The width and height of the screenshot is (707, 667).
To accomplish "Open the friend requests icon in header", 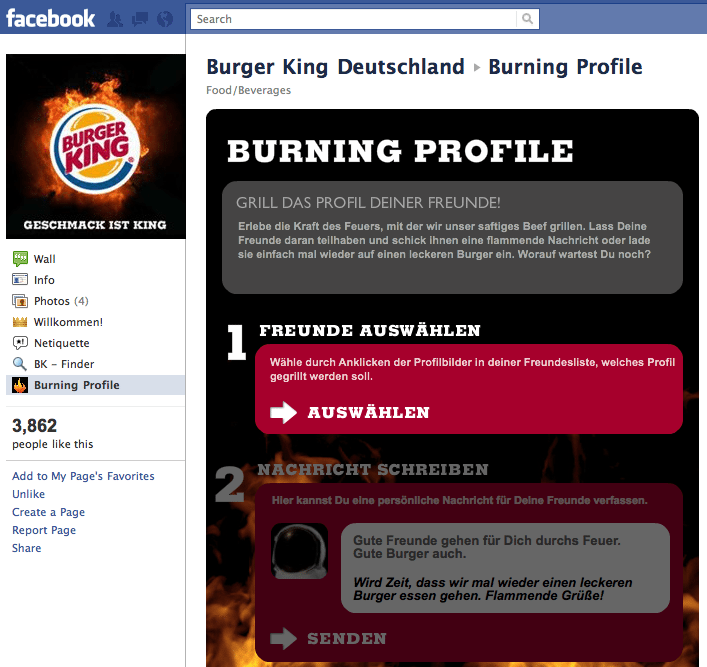I will (x=115, y=19).
